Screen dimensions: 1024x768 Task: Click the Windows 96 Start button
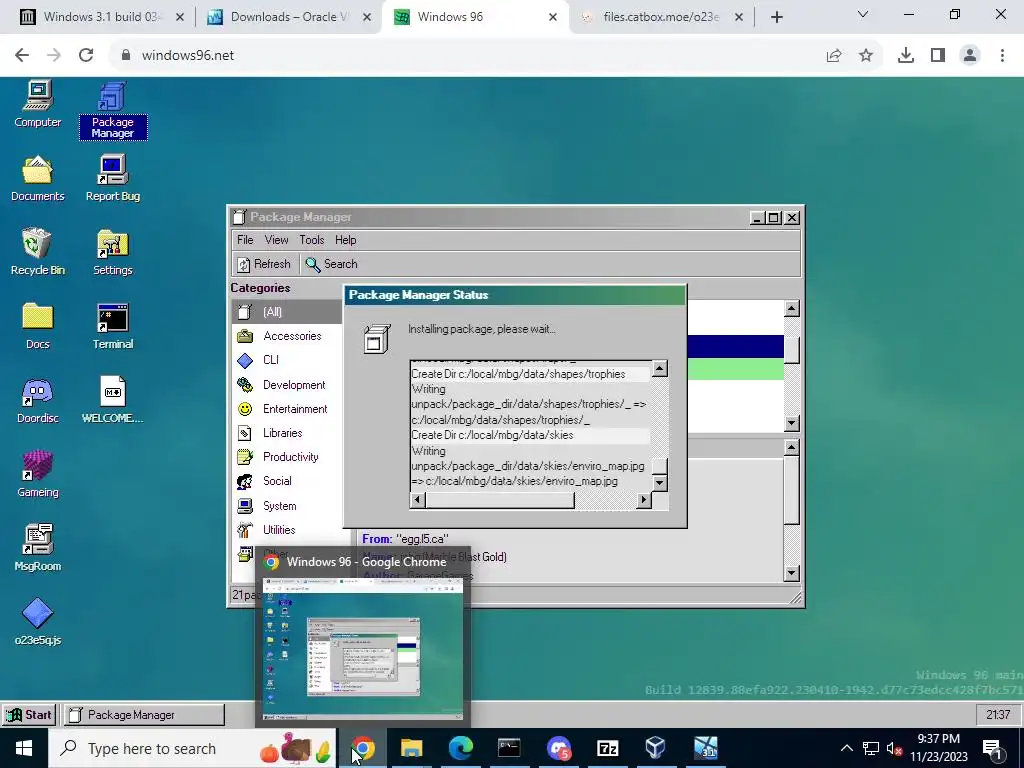point(29,714)
